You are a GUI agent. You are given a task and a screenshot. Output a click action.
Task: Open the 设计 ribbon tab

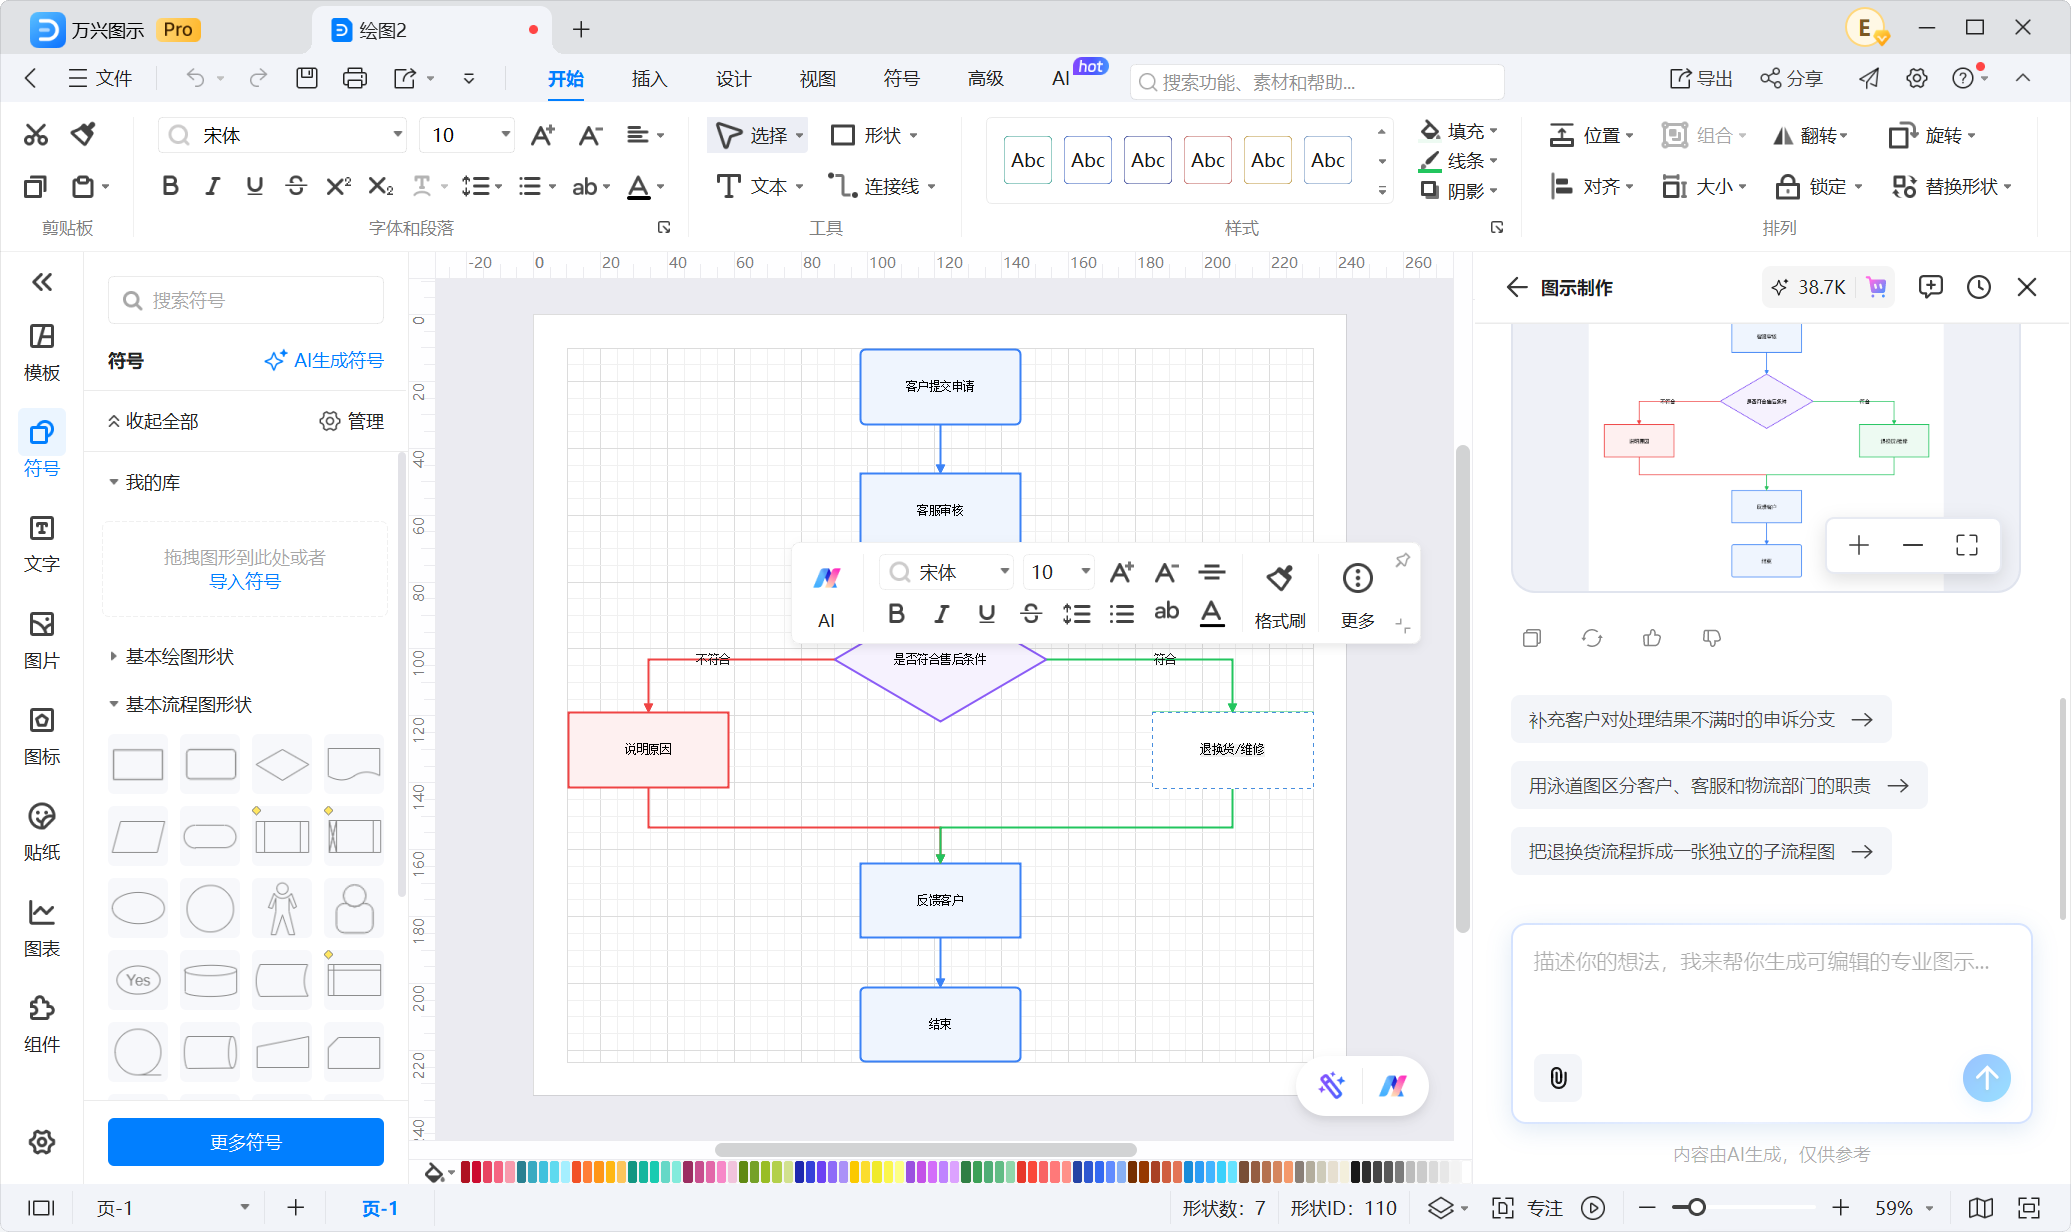click(733, 78)
